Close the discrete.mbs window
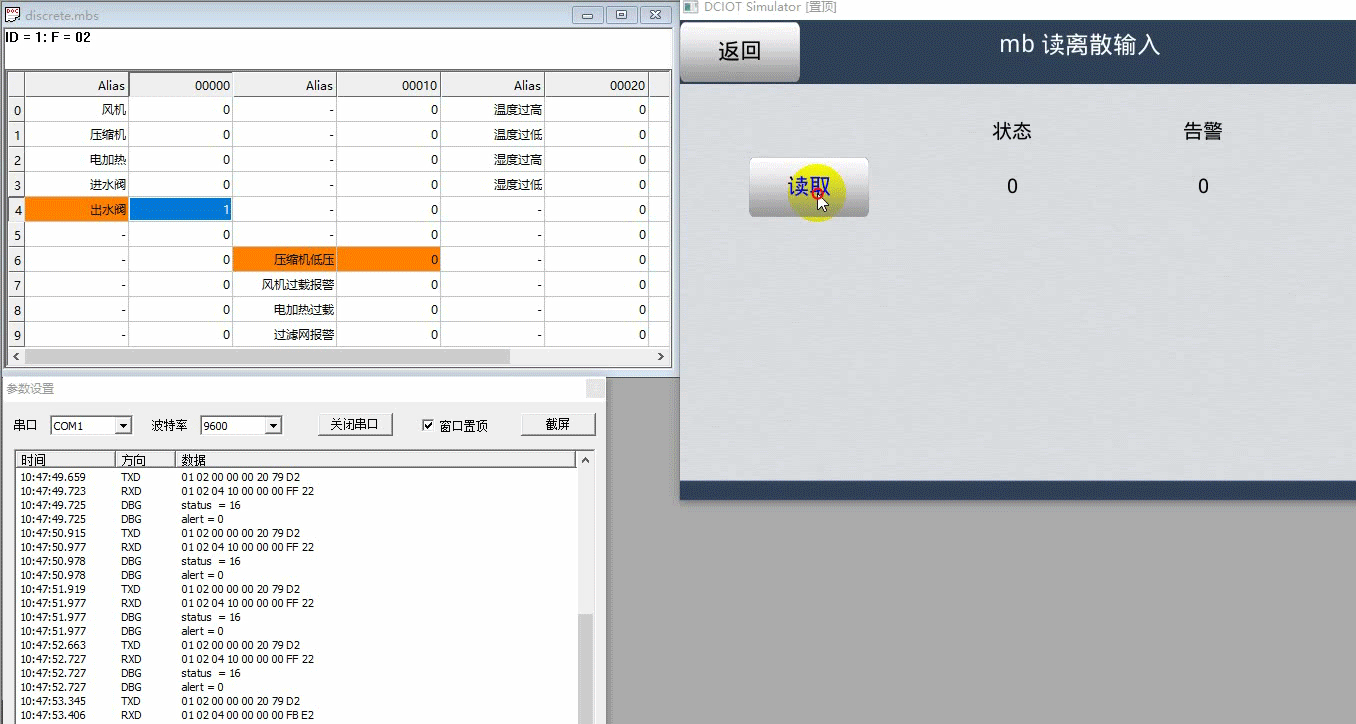This screenshot has width=1356, height=724. pyautogui.click(x=655, y=15)
